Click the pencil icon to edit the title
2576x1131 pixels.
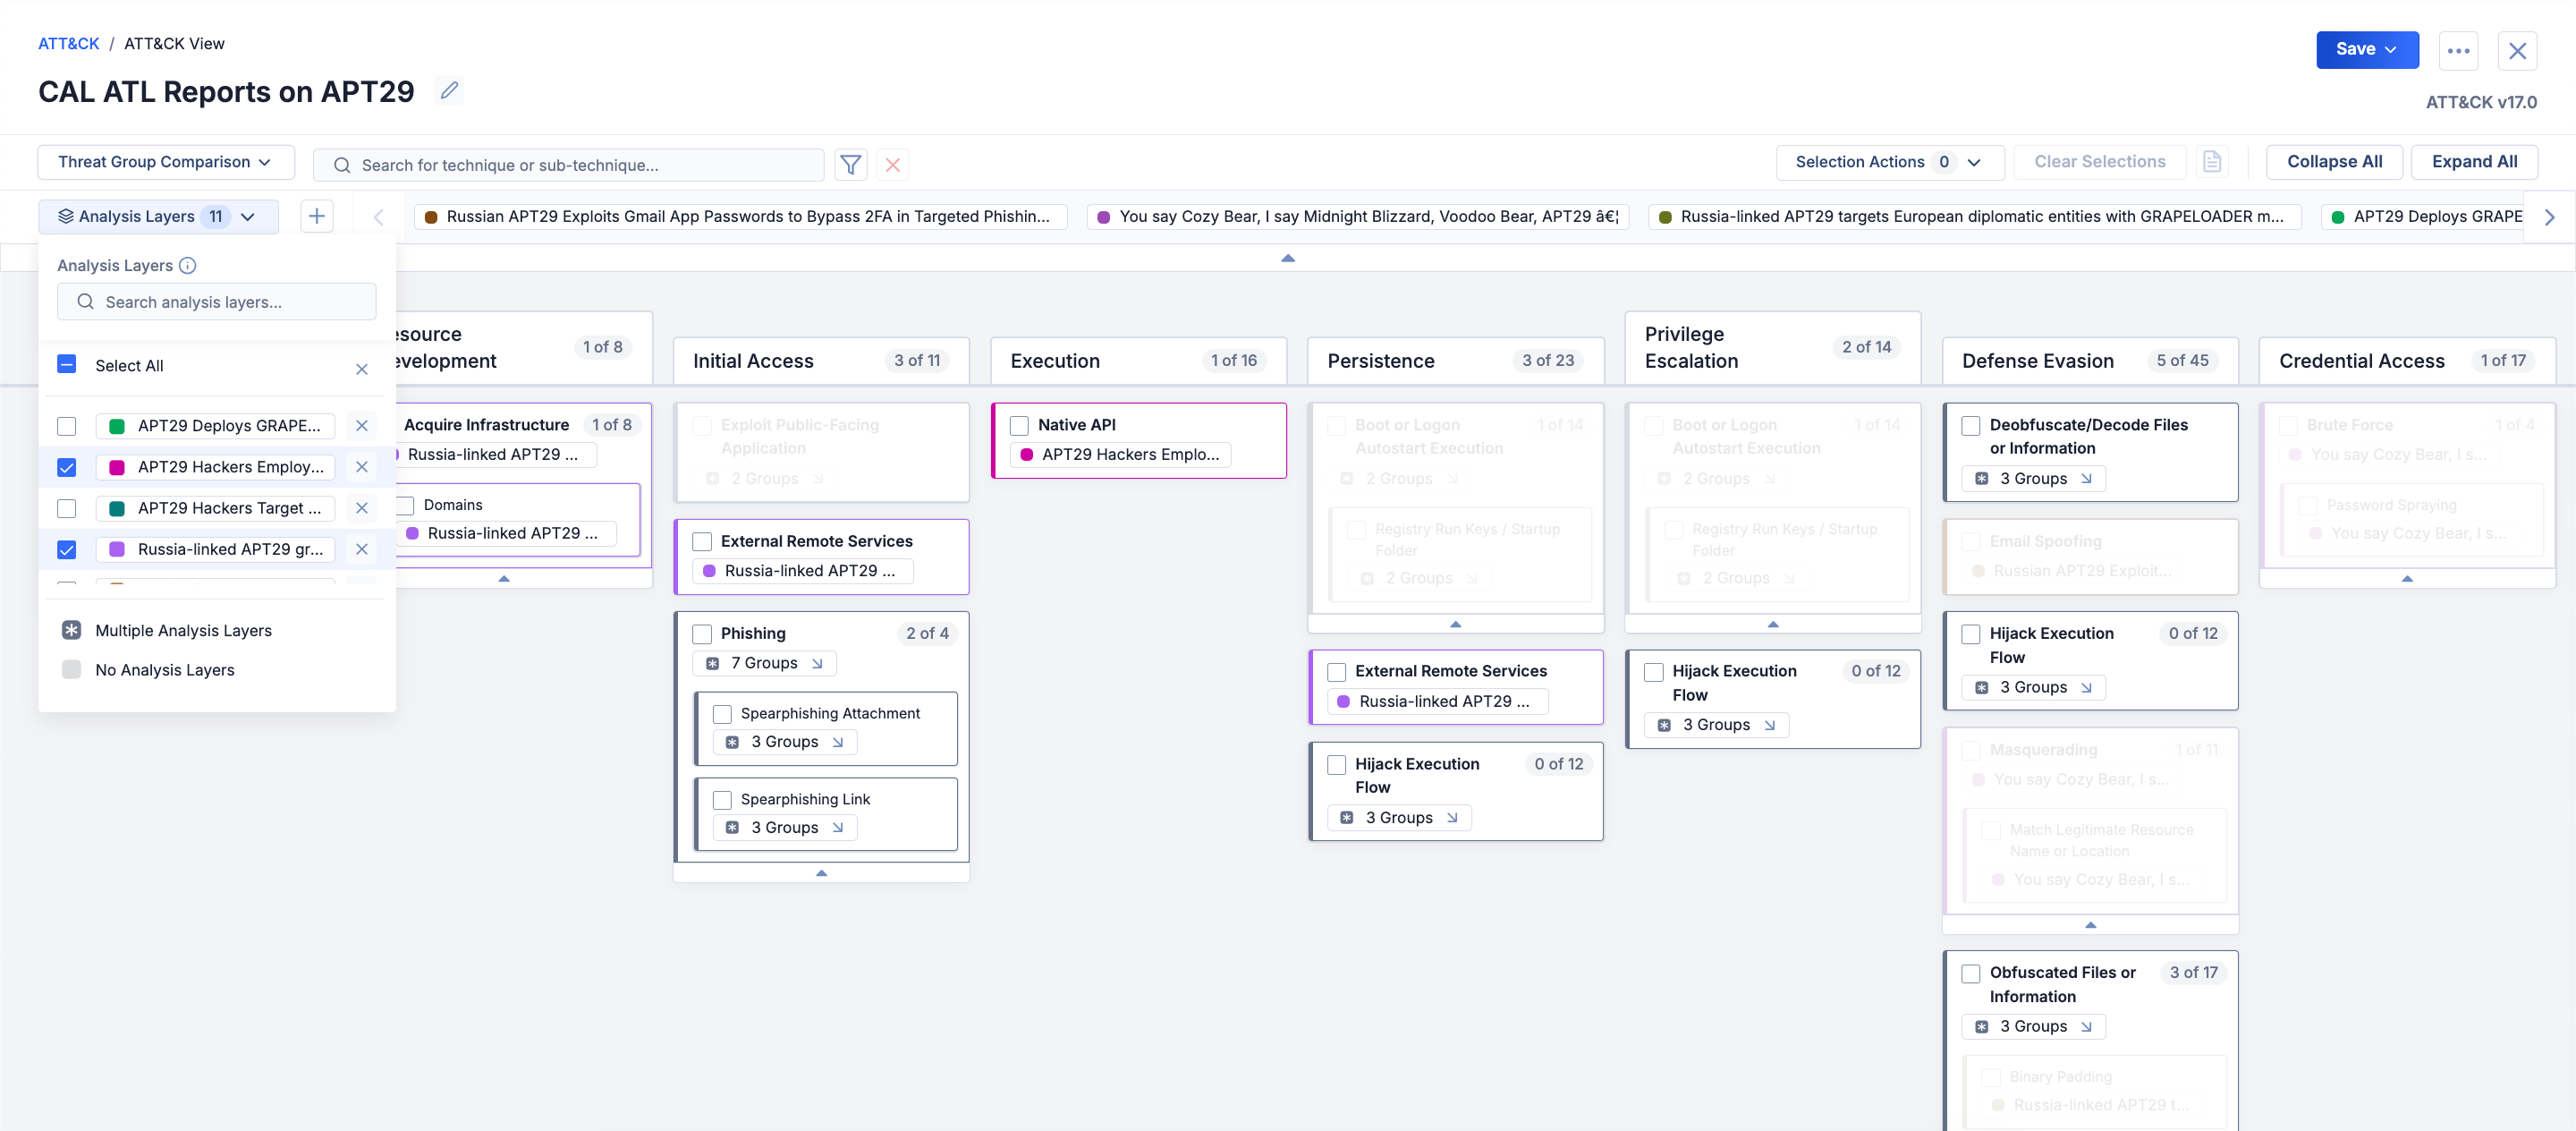point(449,91)
